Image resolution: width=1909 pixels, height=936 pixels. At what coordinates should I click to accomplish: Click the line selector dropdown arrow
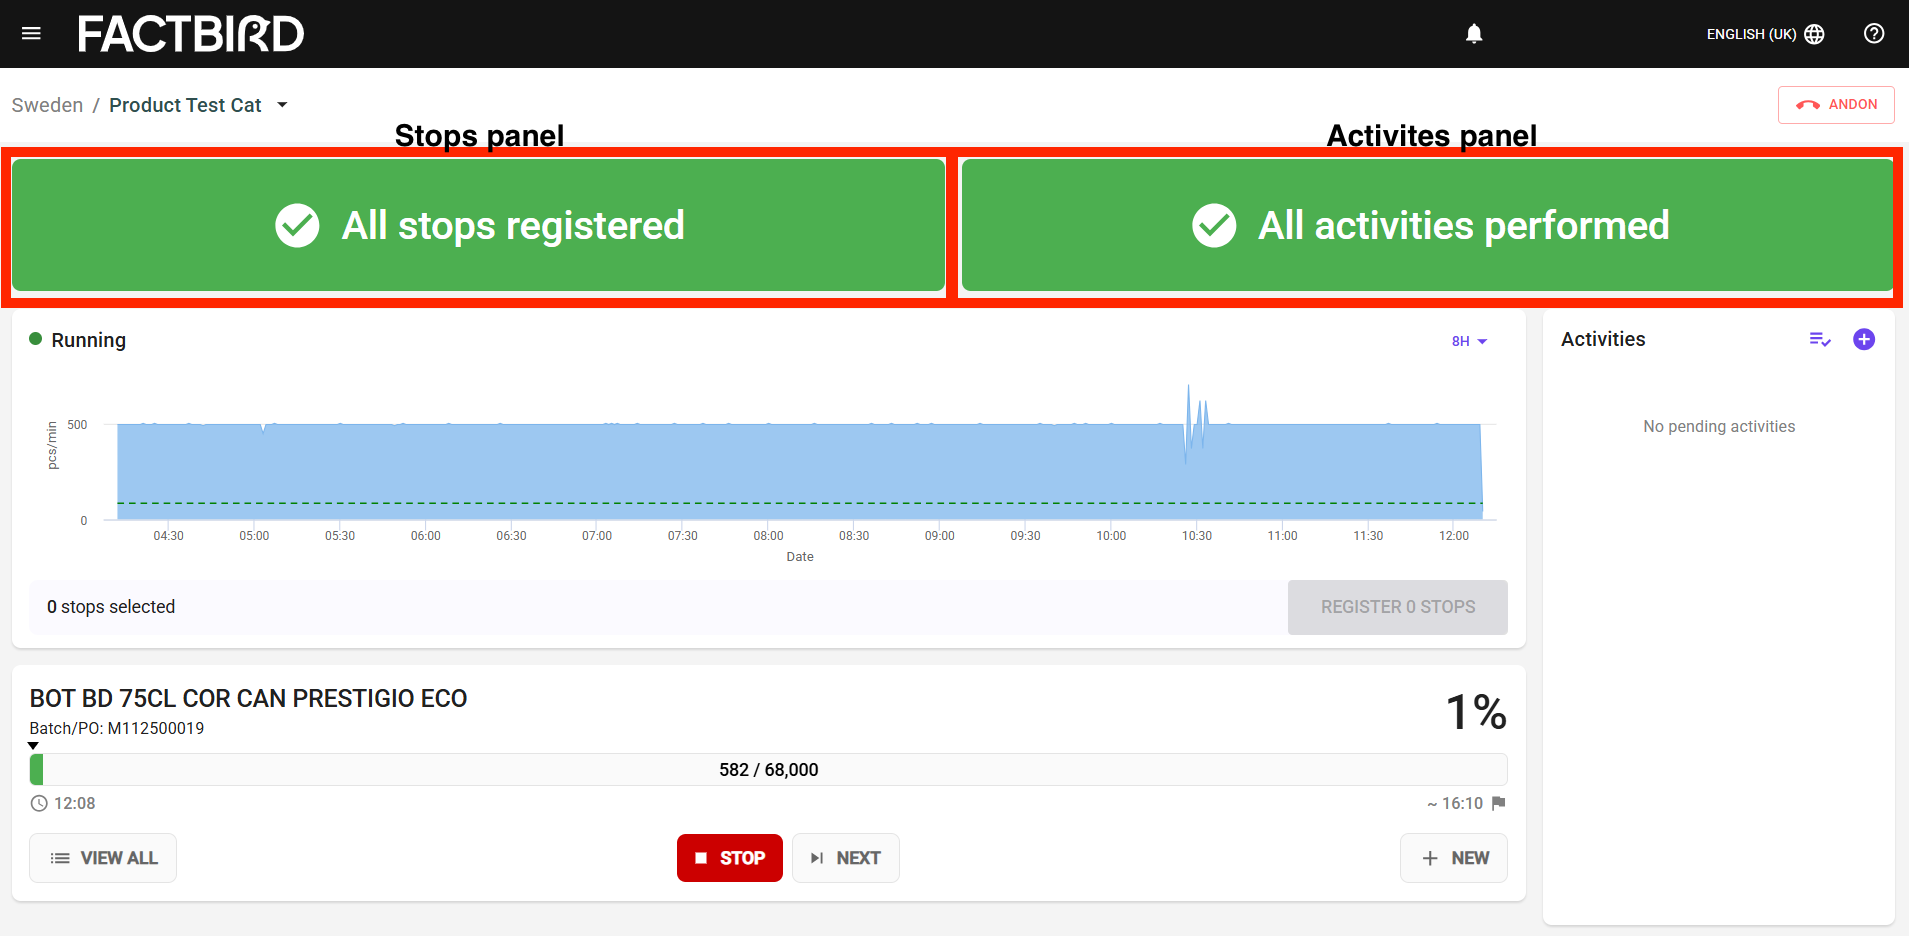click(x=282, y=105)
